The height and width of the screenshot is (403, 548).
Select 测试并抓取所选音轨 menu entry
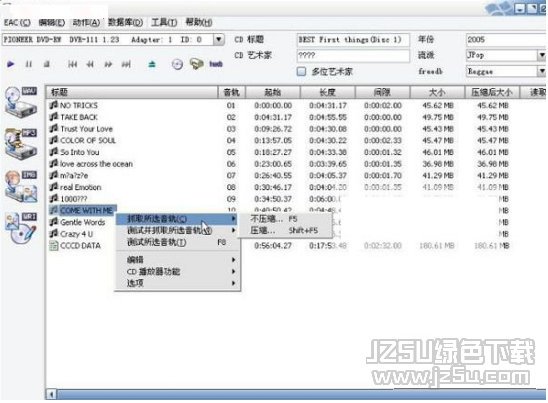coord(177,230)
